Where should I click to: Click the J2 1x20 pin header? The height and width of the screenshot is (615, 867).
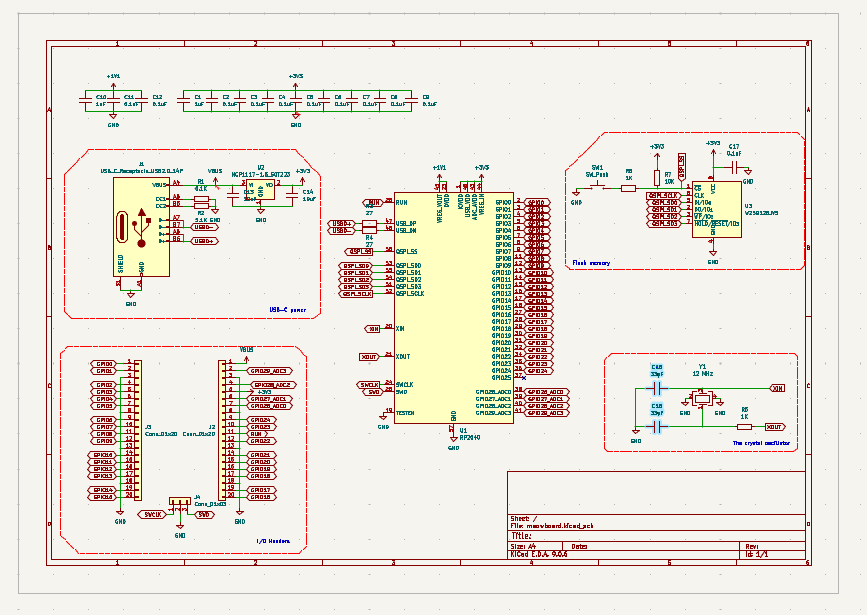[226, 430]
